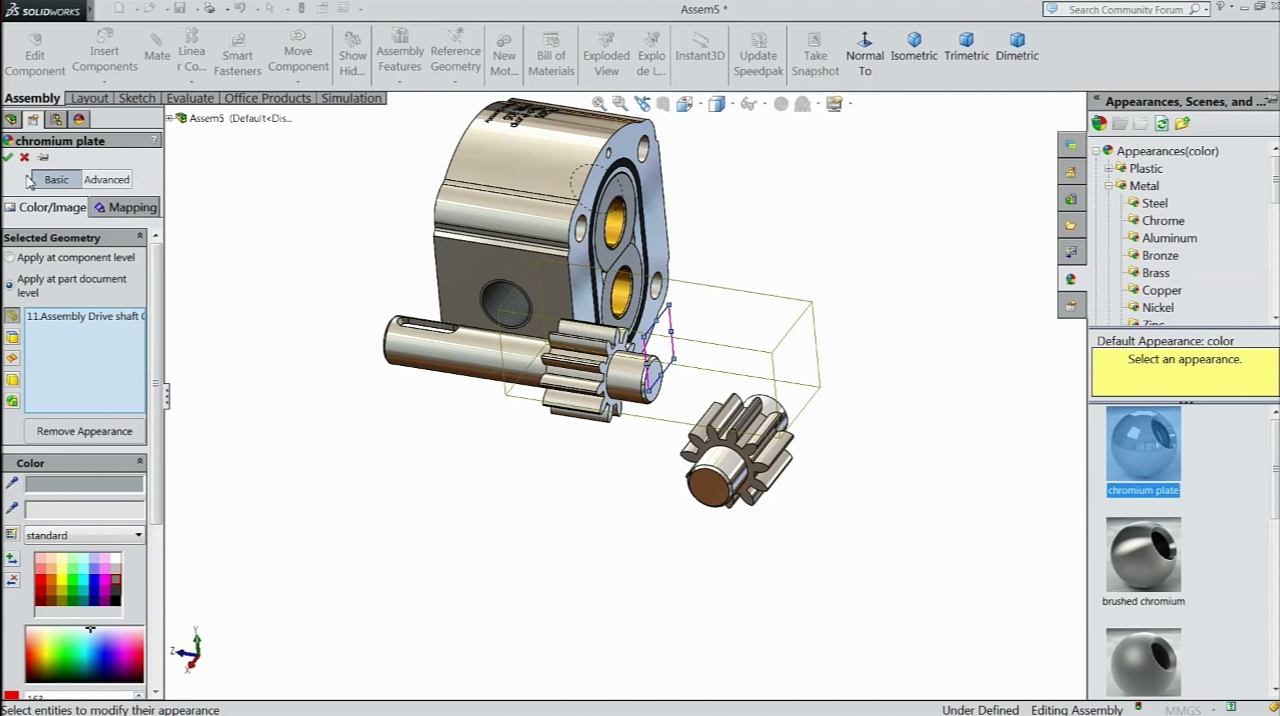Click remove-swatch icon beside color palette
Screen dimensions: 1280x716
click(x=12, y=580)
